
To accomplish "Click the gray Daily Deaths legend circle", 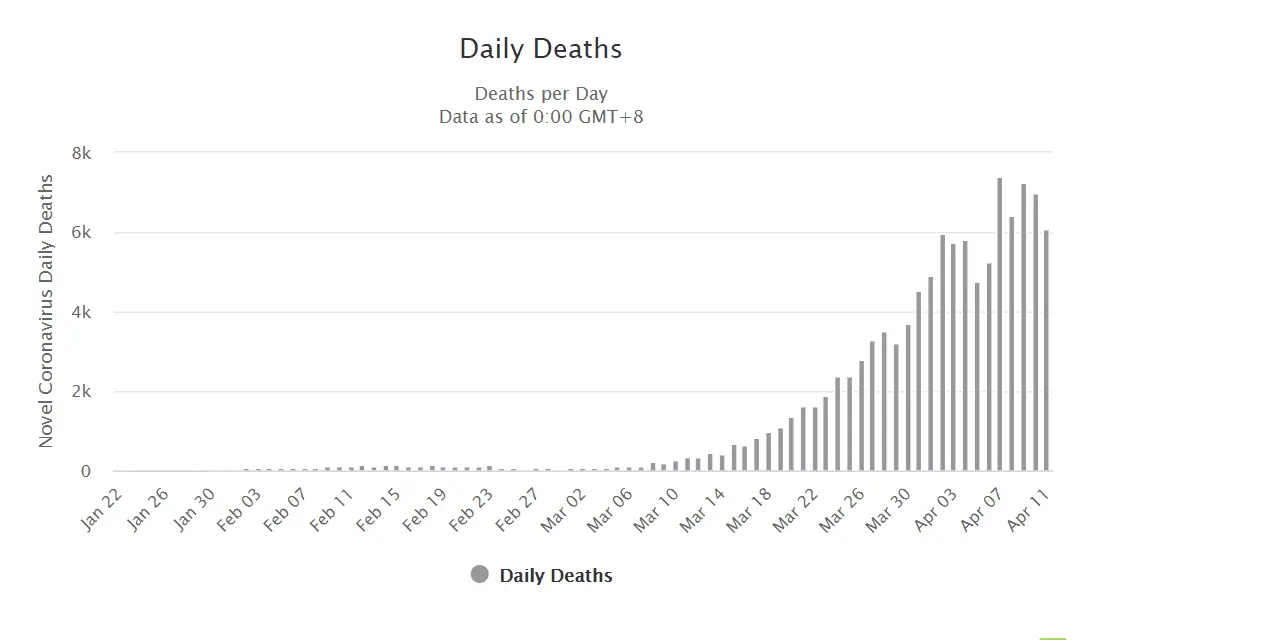I will point(479,574).
